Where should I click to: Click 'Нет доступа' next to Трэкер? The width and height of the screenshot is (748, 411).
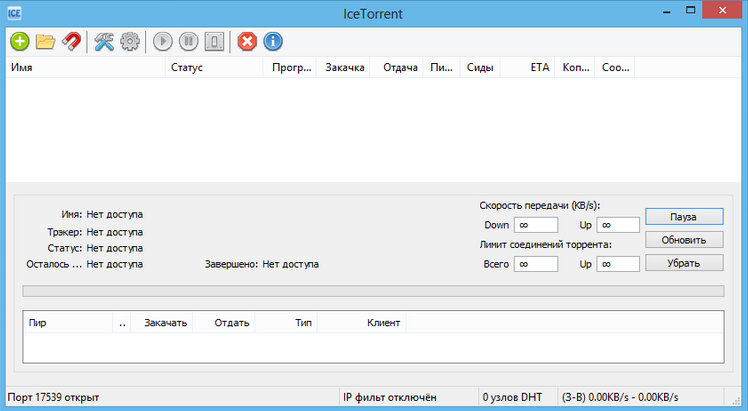coord(114,232)
